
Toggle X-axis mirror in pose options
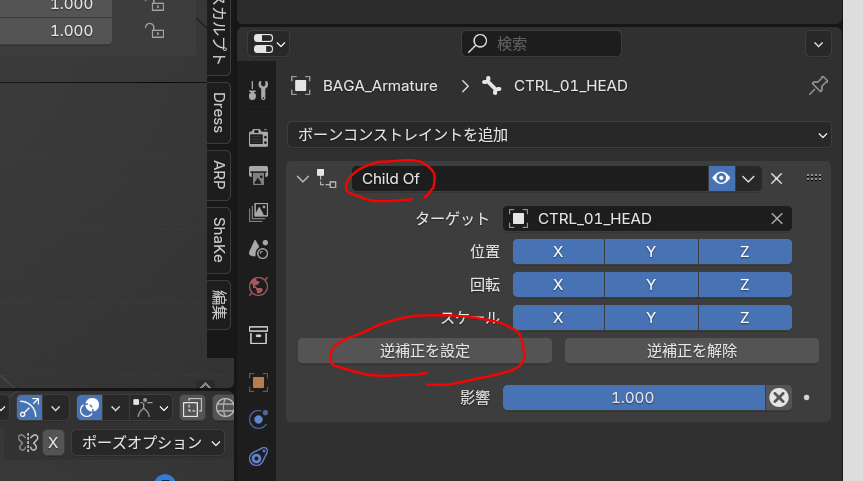click(x=54, y=442)
